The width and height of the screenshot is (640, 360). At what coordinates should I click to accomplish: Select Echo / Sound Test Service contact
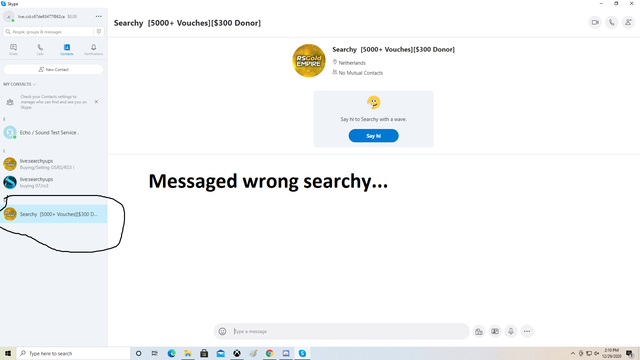(x=53, y=133)
